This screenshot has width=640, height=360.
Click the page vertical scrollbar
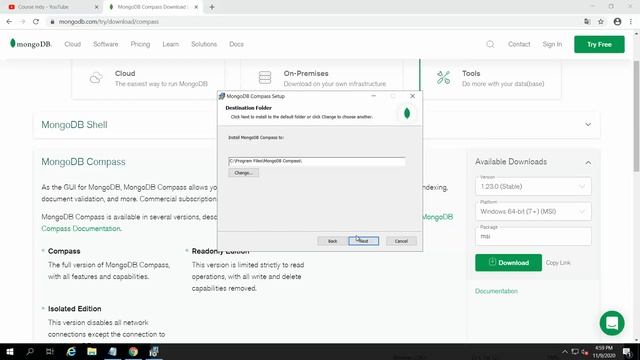(x=636, y=116)
